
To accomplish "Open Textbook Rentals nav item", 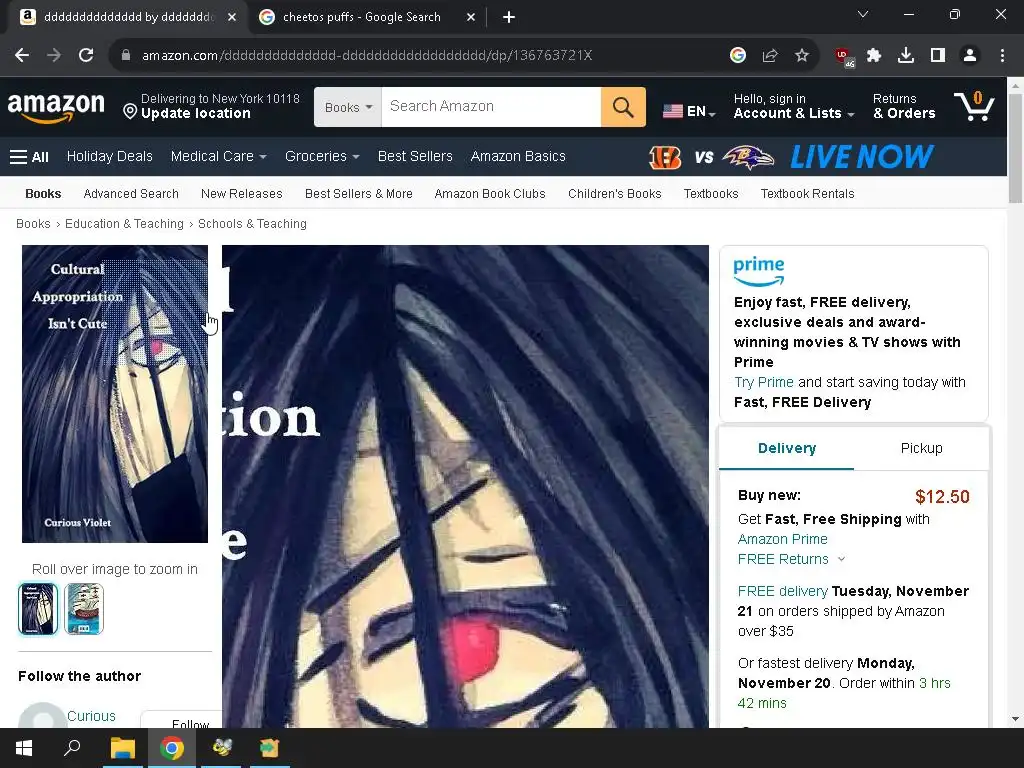I will click(x=807, y=194).
